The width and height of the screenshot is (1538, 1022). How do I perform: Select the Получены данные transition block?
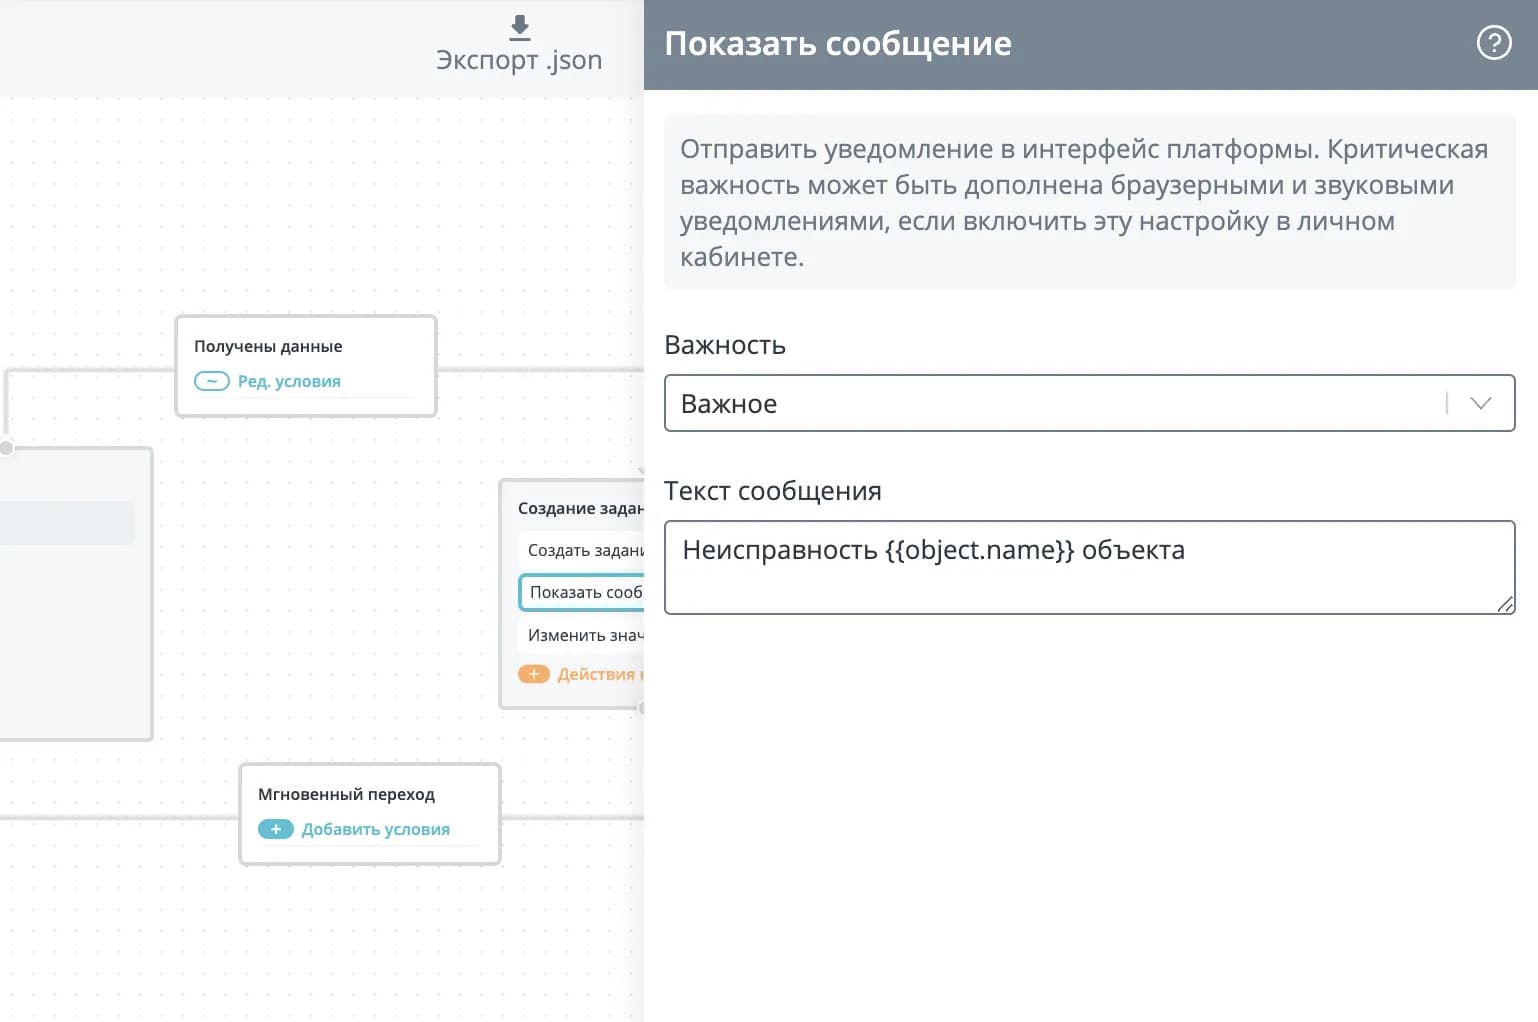point(306,366)
